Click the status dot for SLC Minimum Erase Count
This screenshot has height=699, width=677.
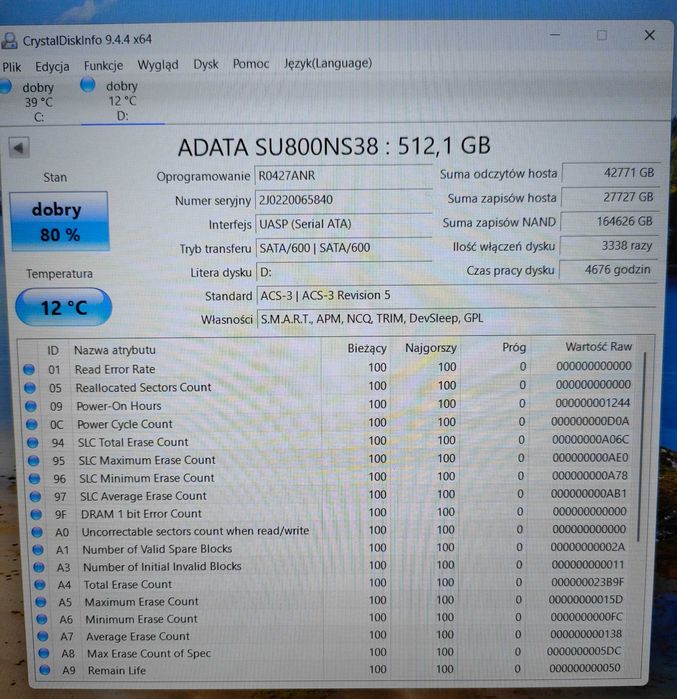pyautogui.click(x=34, y=479)
